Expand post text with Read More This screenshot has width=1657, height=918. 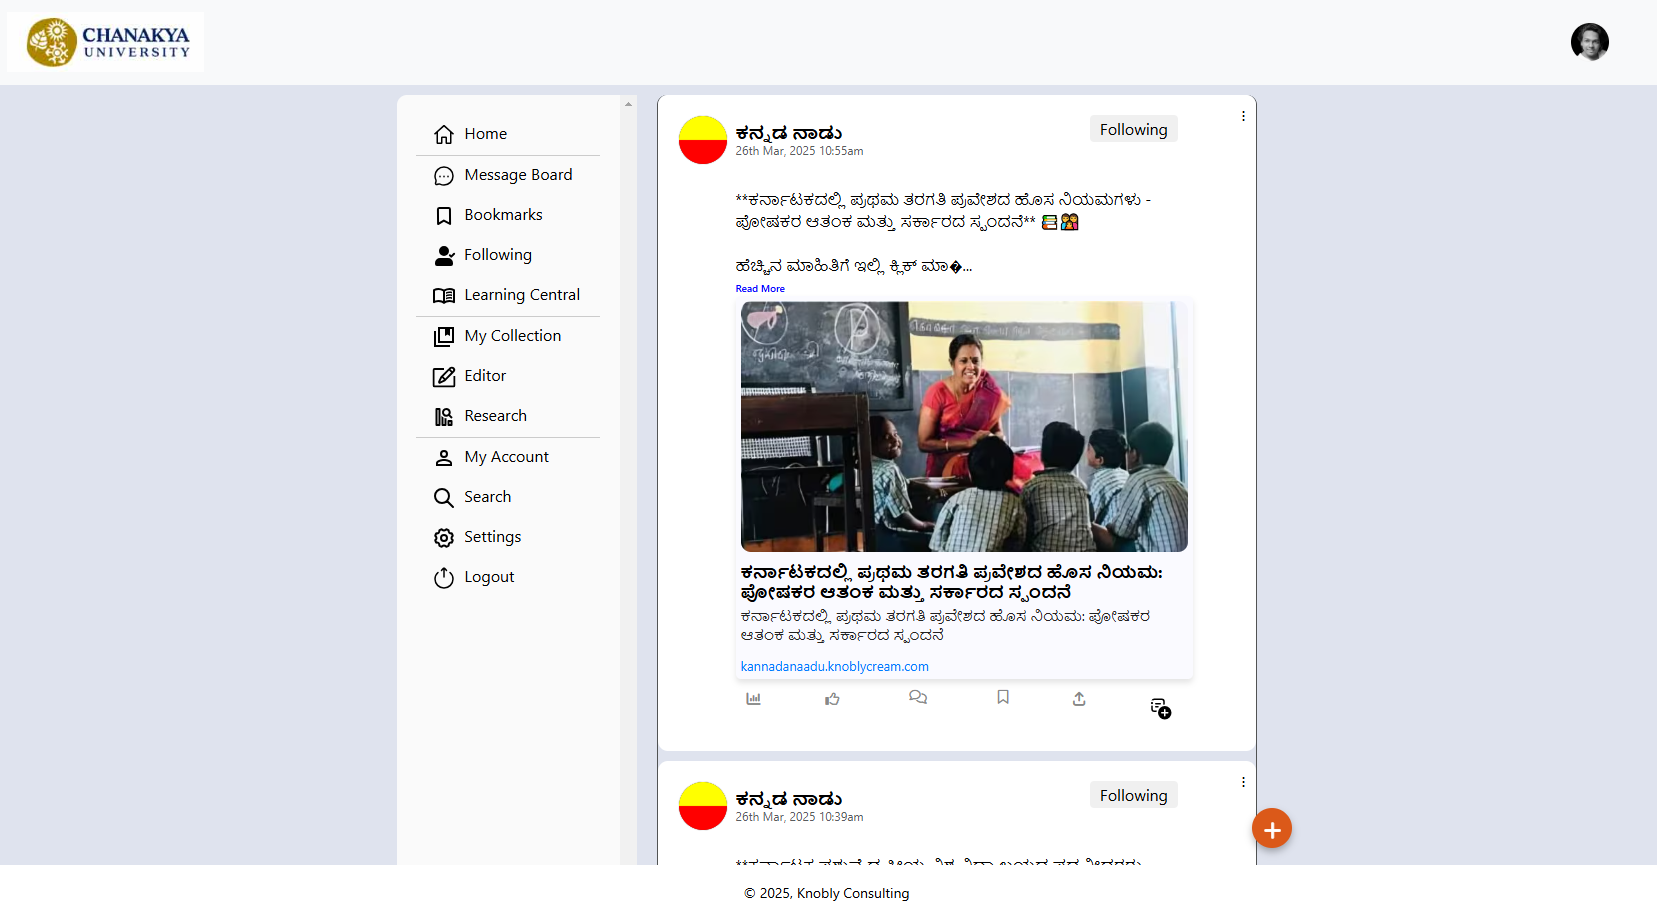coord(760,289)
